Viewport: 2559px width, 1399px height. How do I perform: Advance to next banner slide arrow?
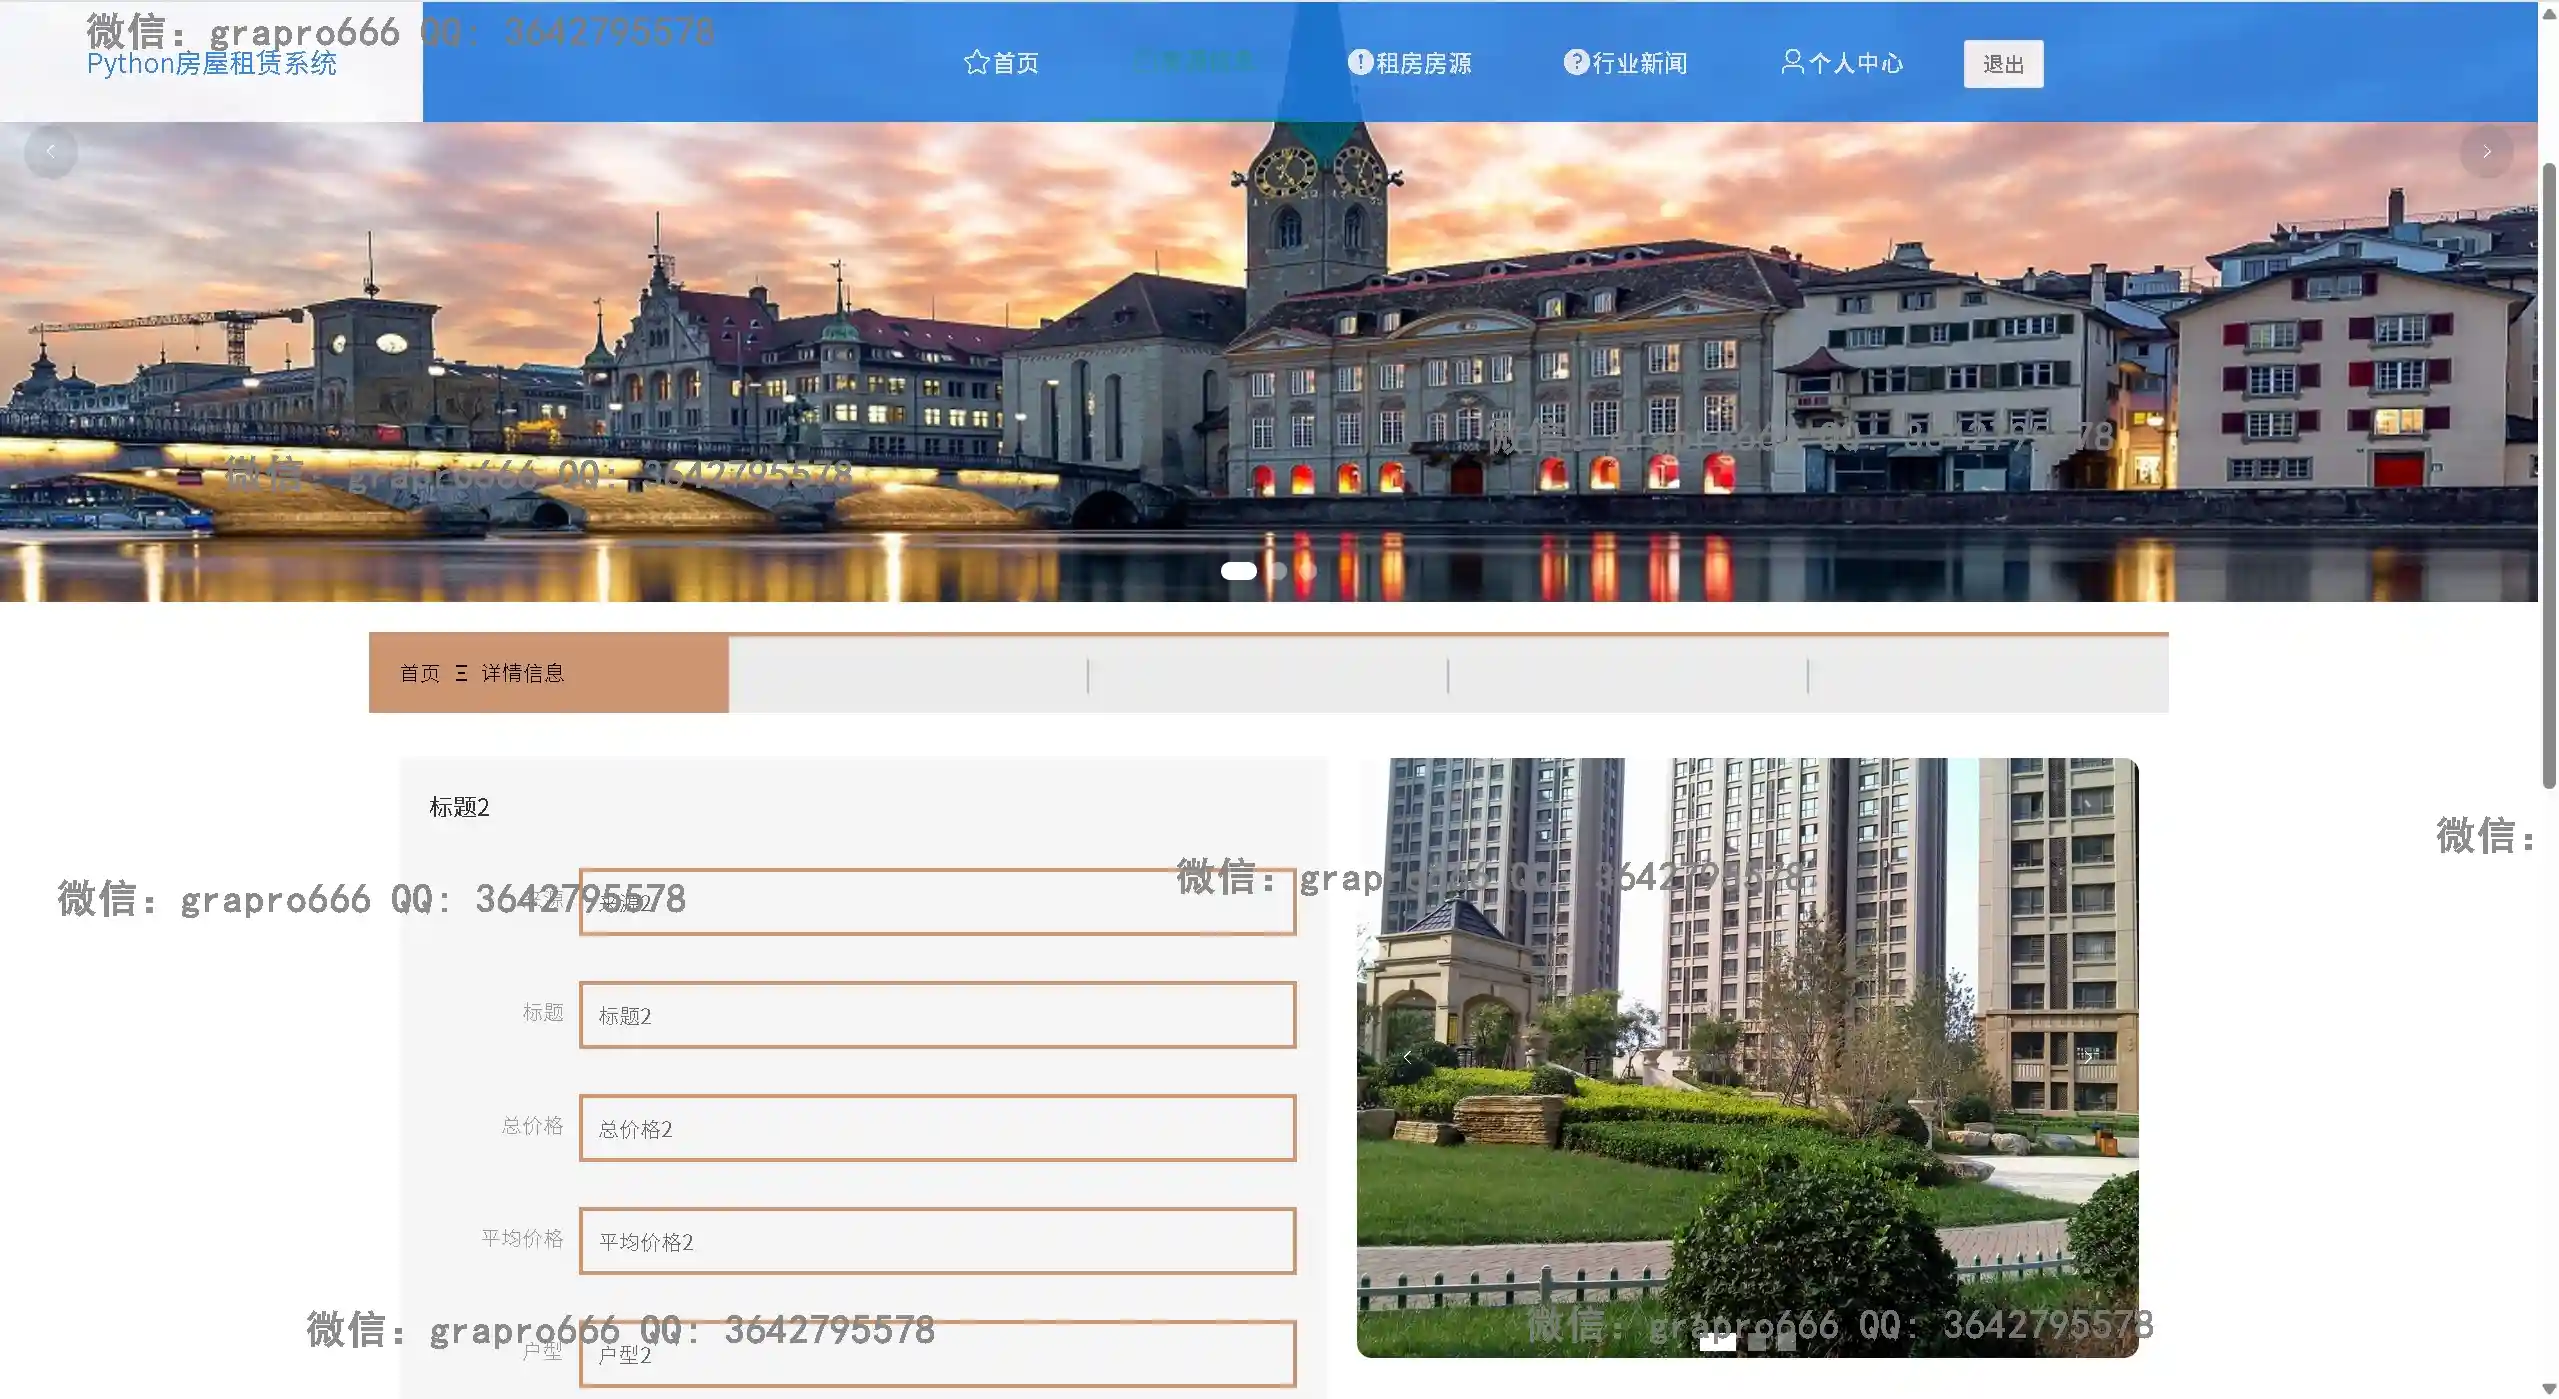(x=2486, y=152)
